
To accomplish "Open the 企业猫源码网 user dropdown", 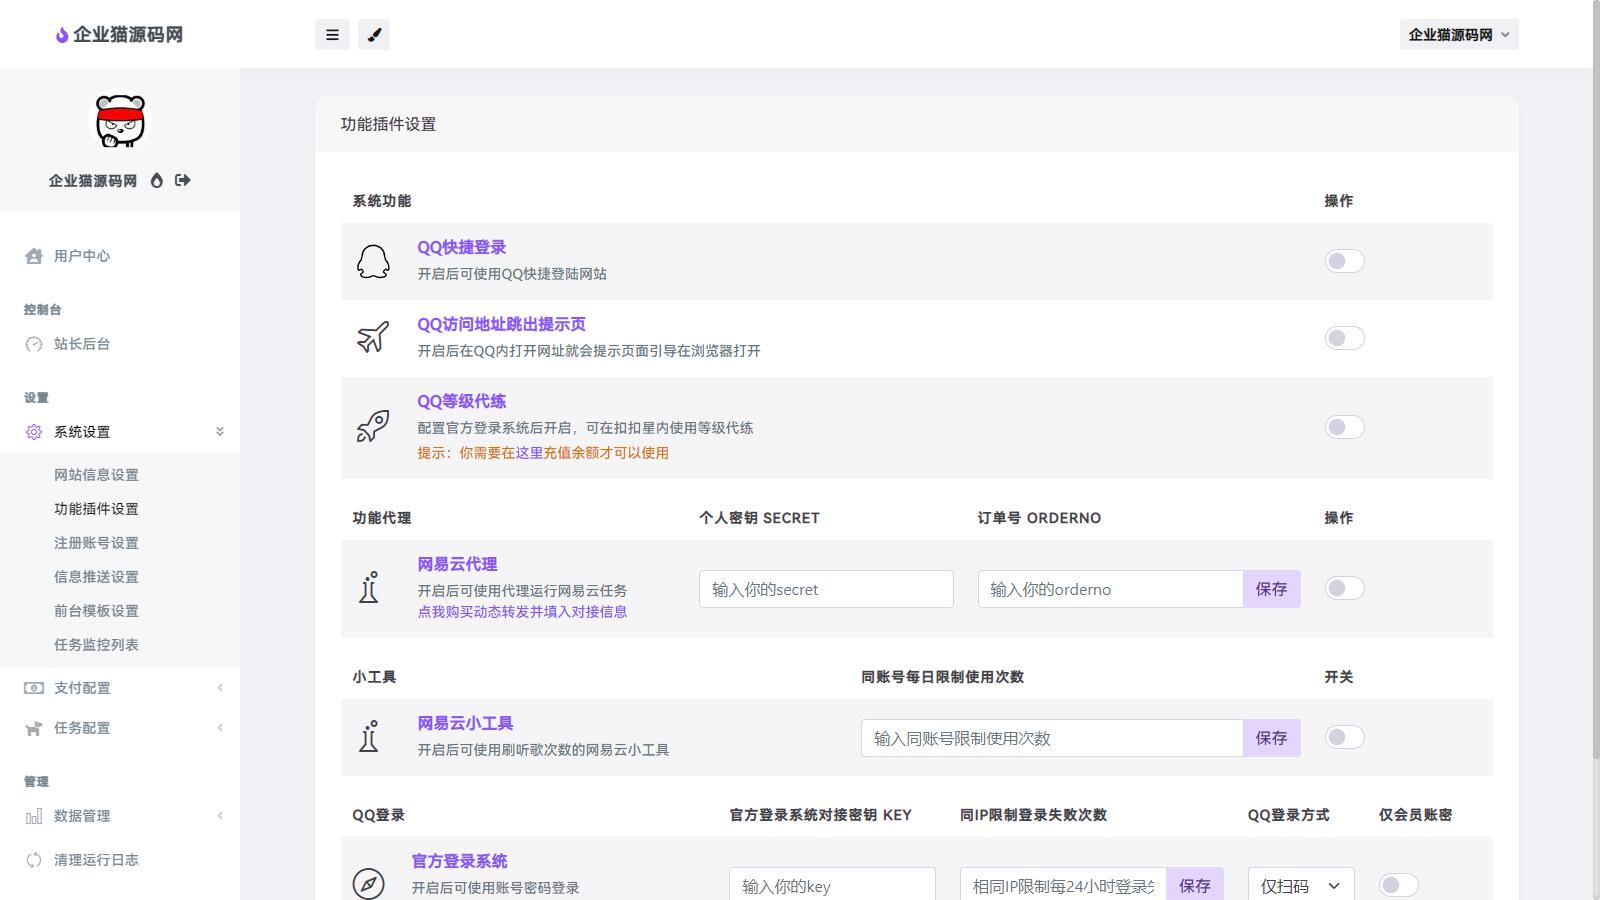I will [x=1458, y=35].
